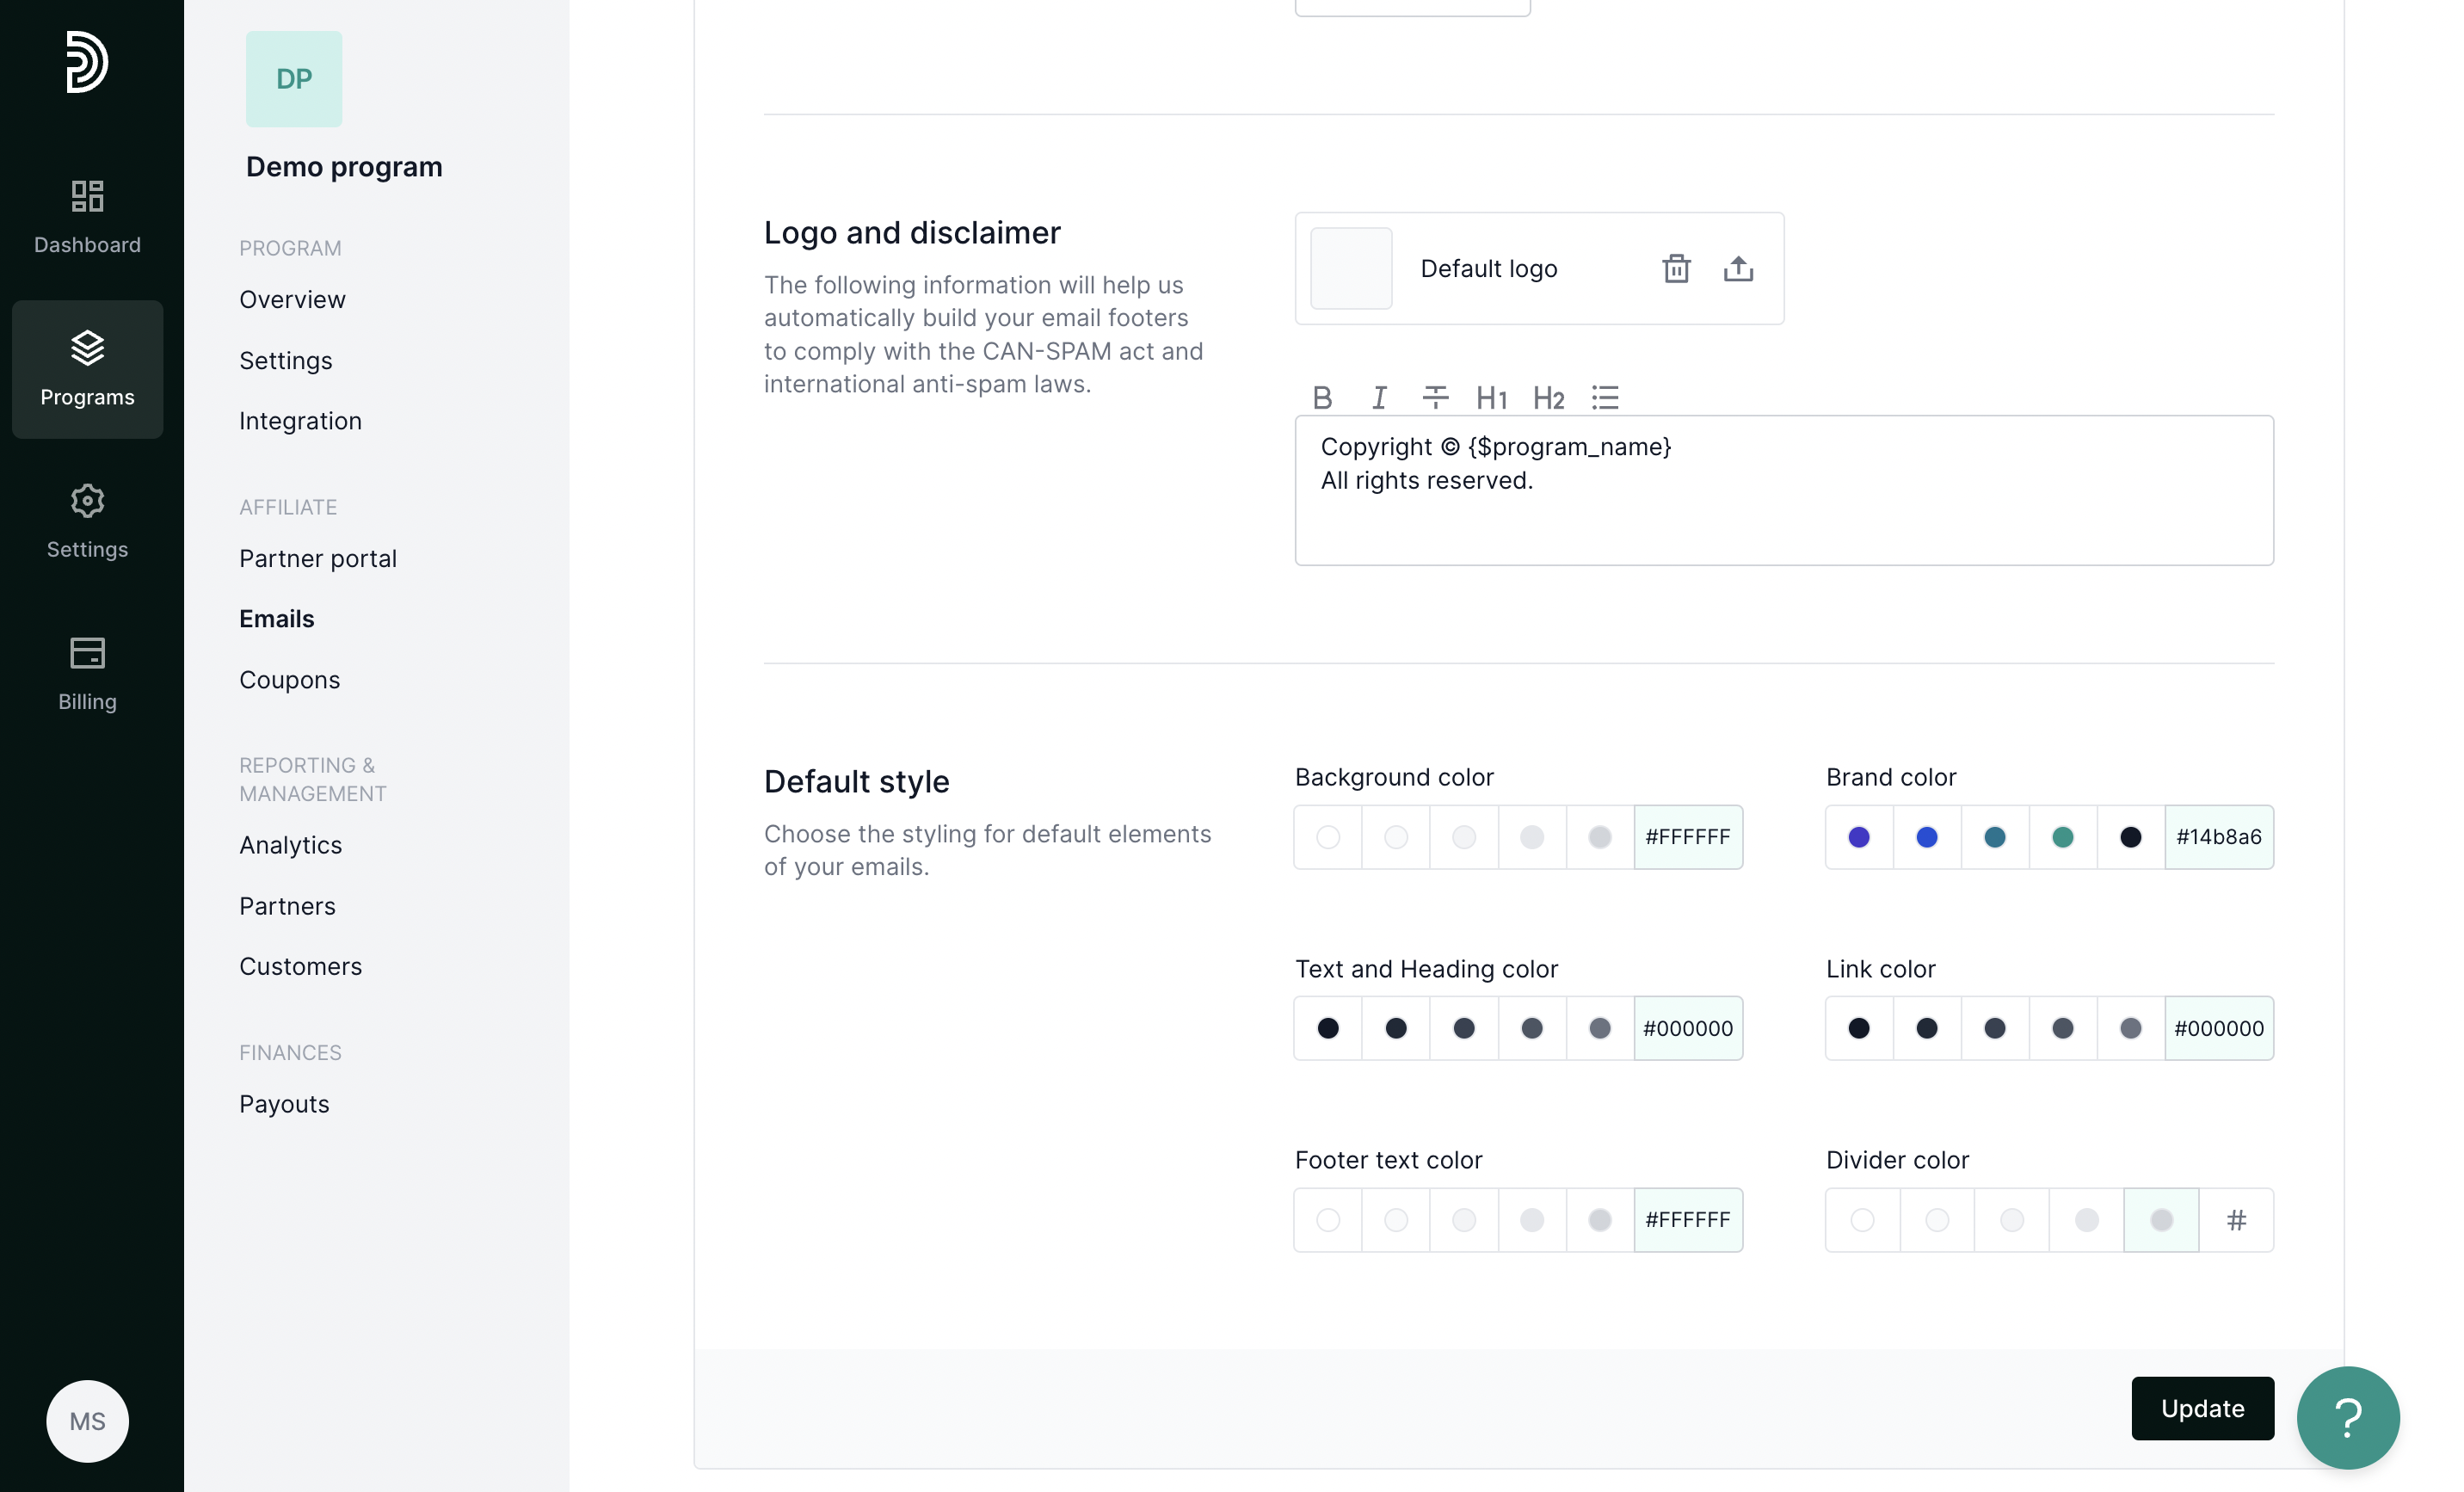Pick the first Link color swatch
The height and width of the screenshot is (1492, 2464).
[1858, 1027]
